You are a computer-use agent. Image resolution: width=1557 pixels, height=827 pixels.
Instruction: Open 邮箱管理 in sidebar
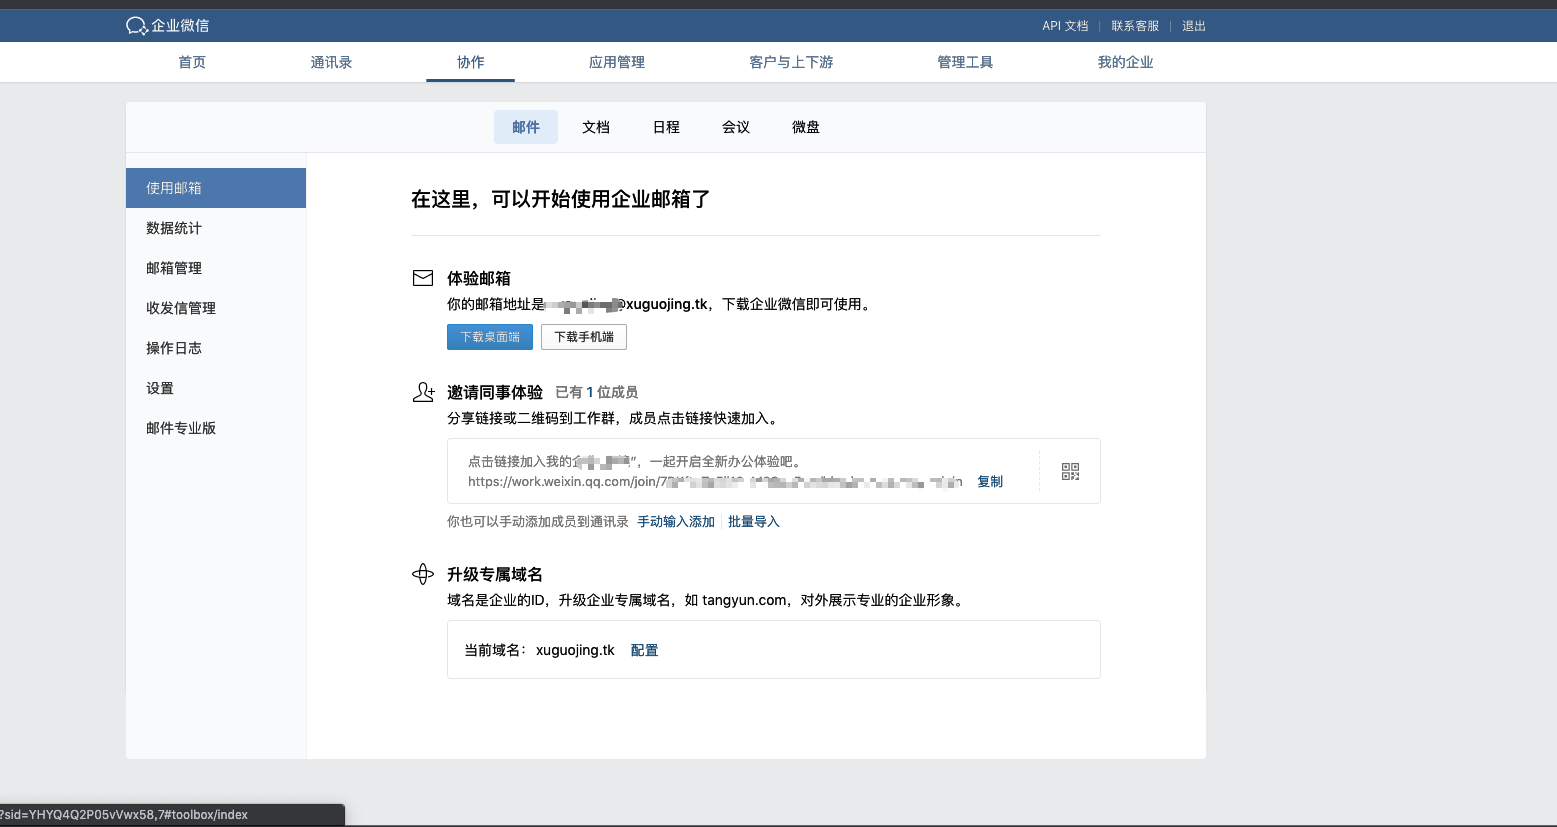[216, 268]
